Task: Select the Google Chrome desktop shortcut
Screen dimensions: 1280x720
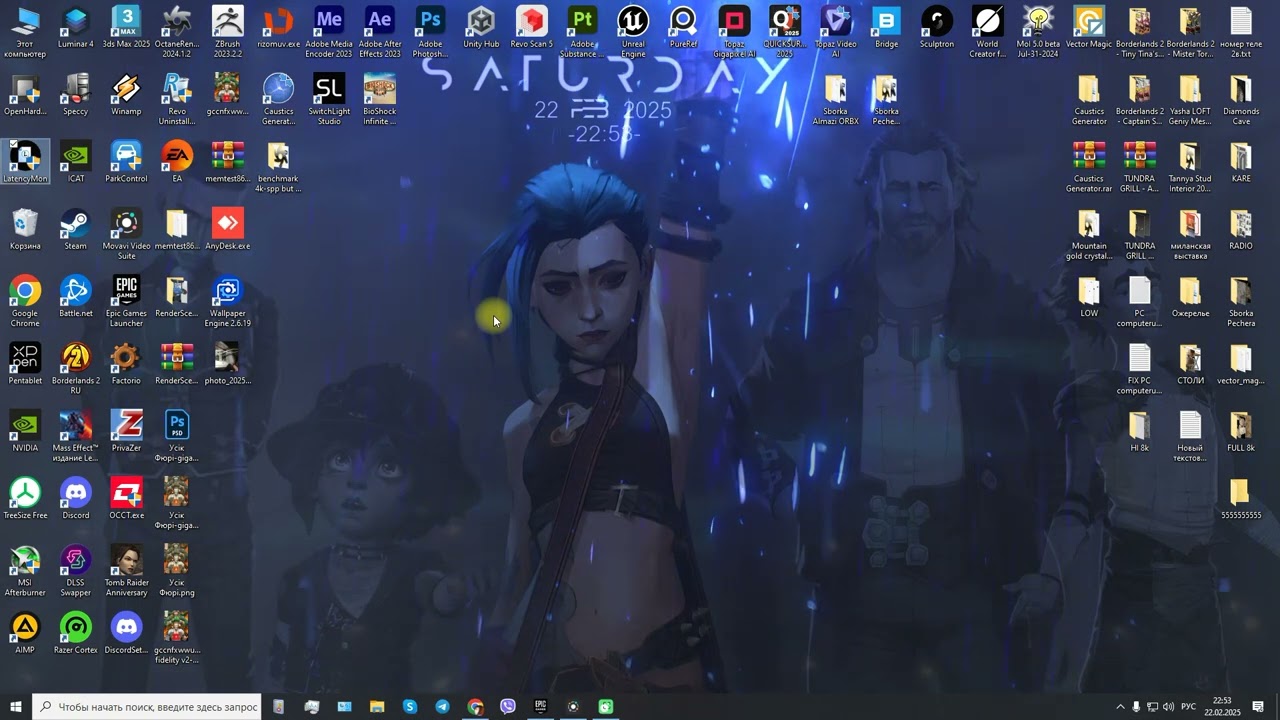Action: tap(25, 301)
